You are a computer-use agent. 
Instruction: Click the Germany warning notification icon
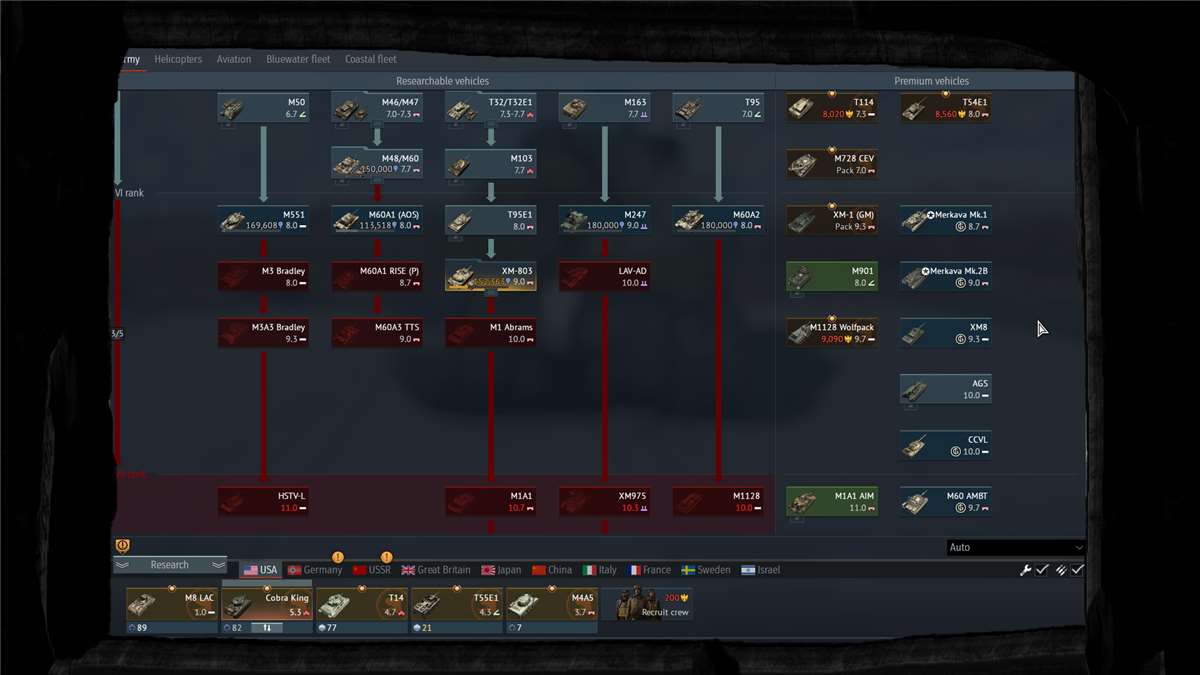[338, 557]
